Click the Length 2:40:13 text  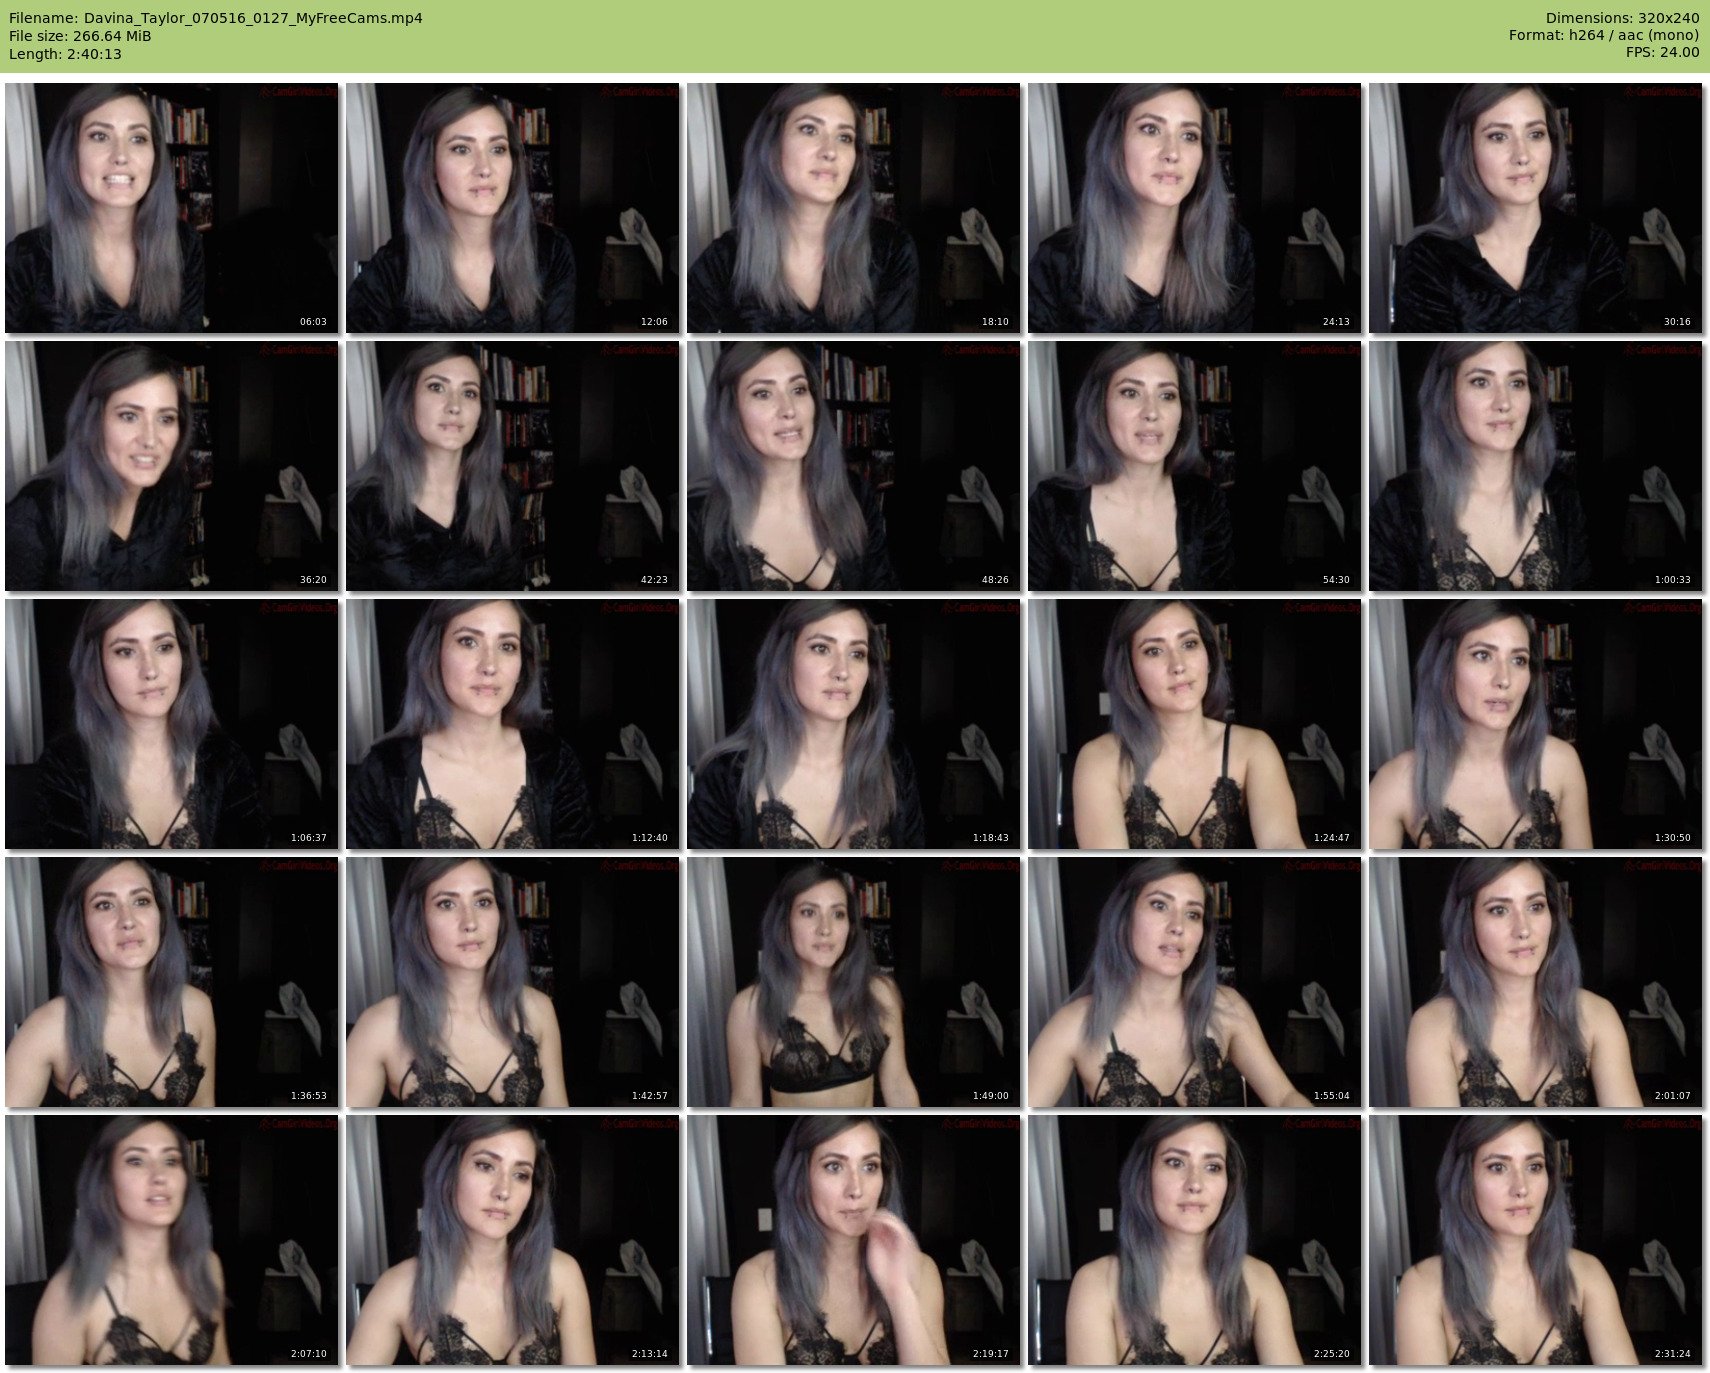pyautogui.click(x=65, y=54)
